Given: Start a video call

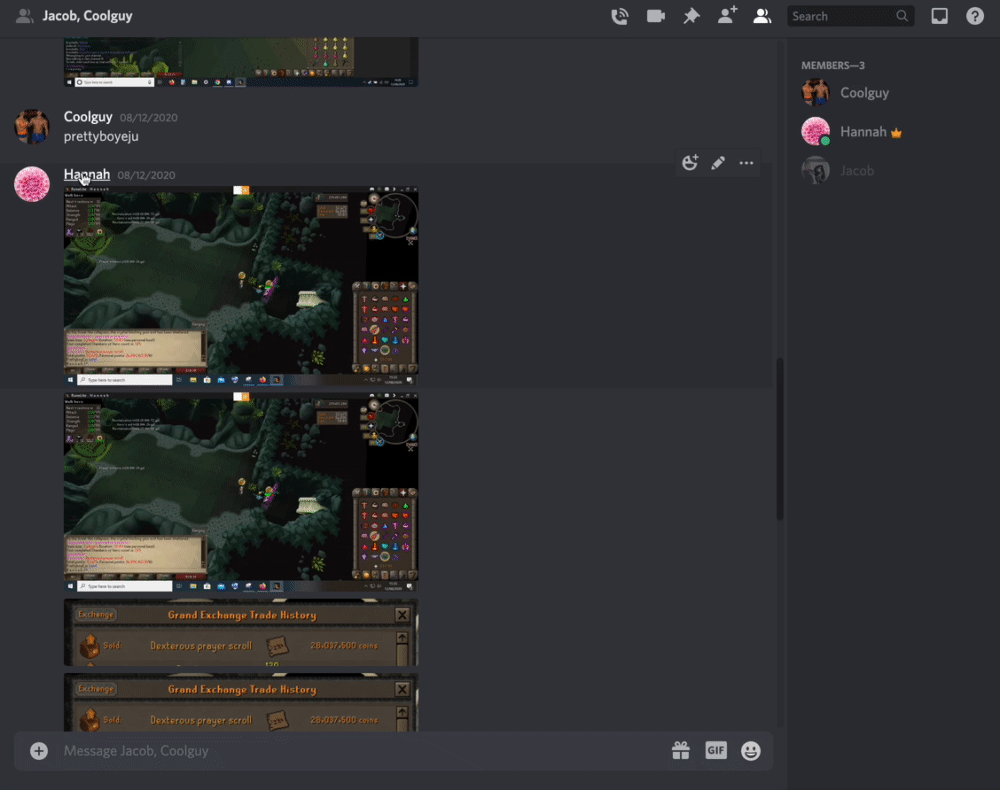Looking at the screenshot, I should (x=656, y=16).
